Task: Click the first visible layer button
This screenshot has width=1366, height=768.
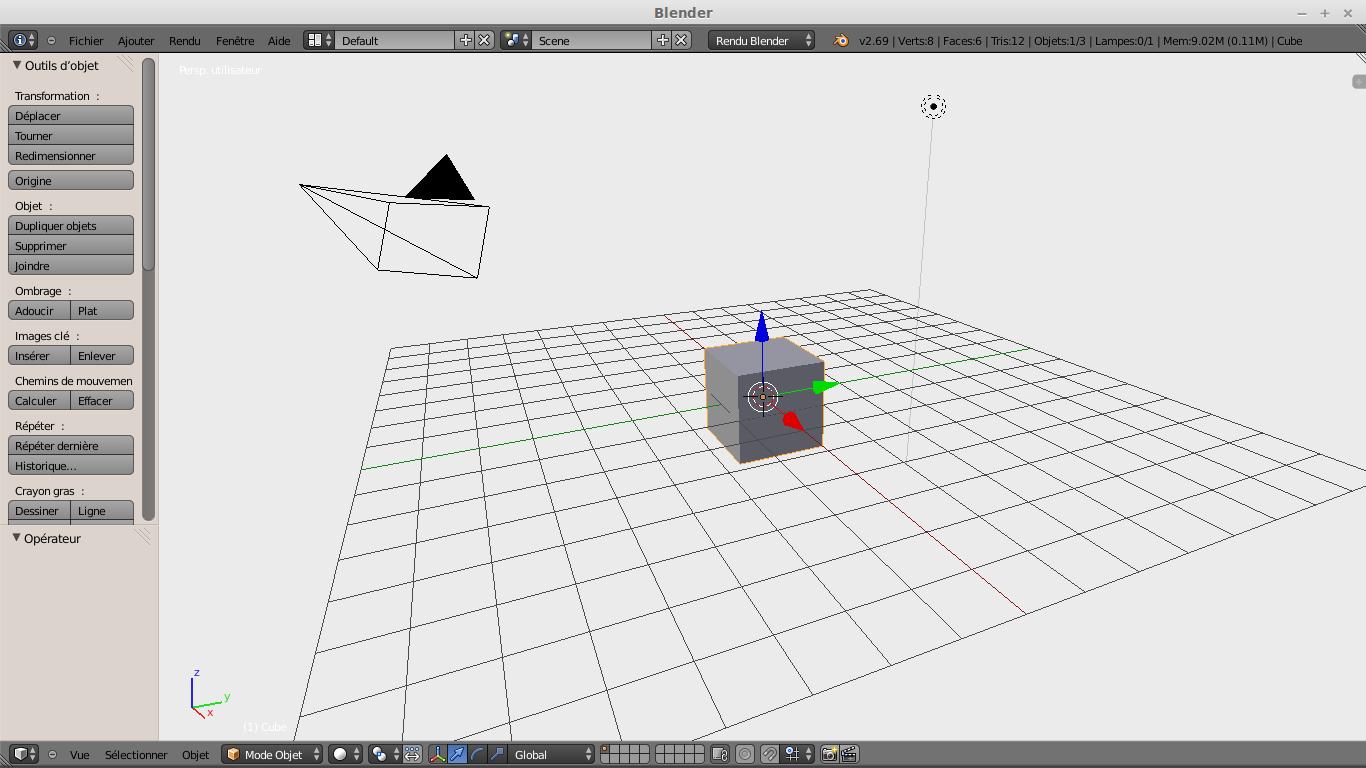Action: click(x=606, y=750)
